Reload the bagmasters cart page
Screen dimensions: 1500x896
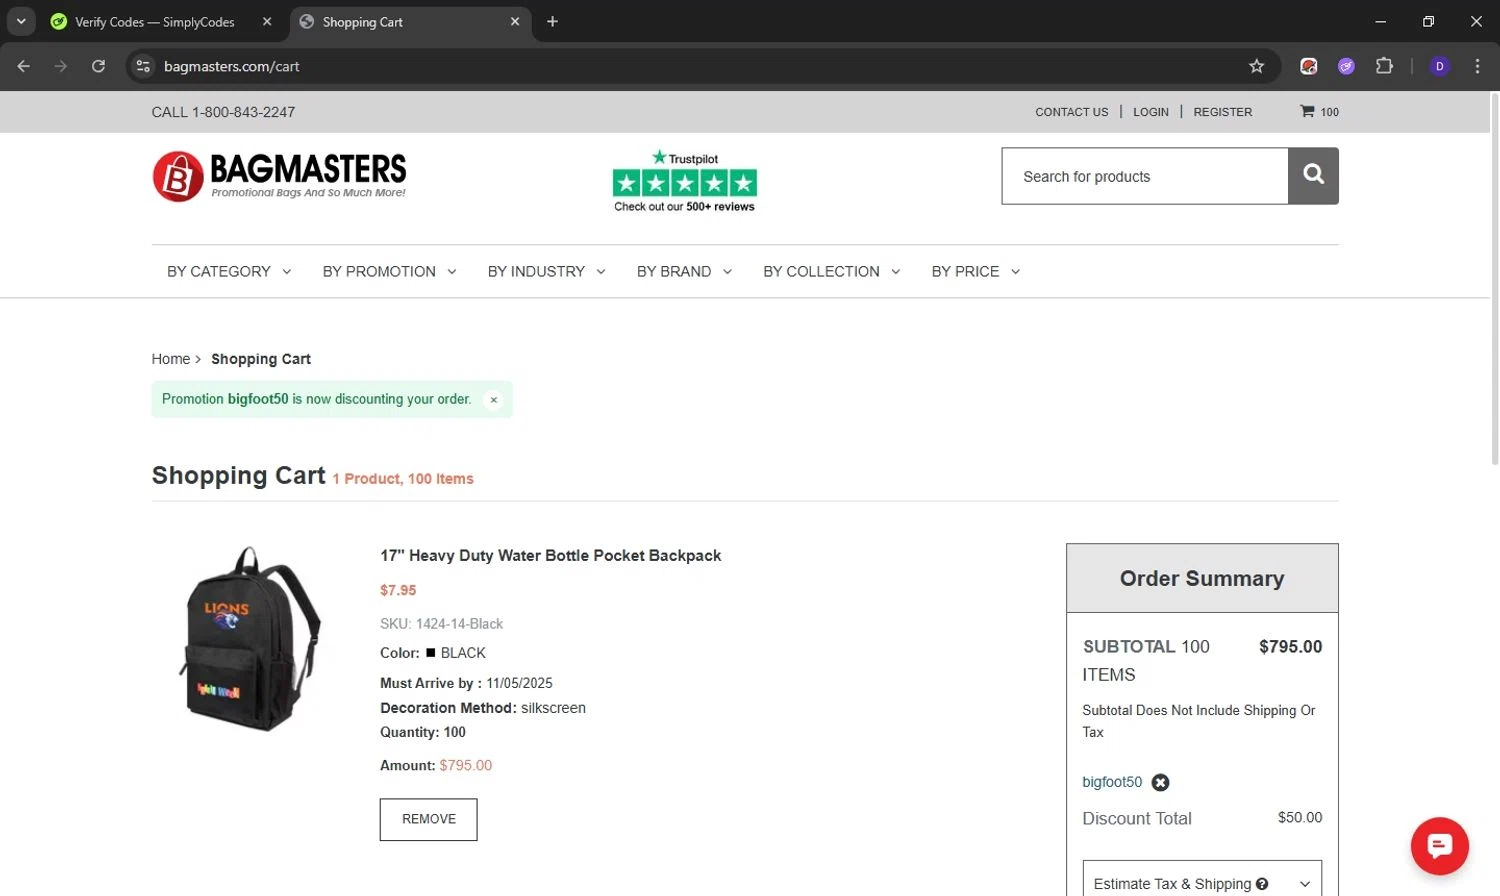(x=98, y=66)
